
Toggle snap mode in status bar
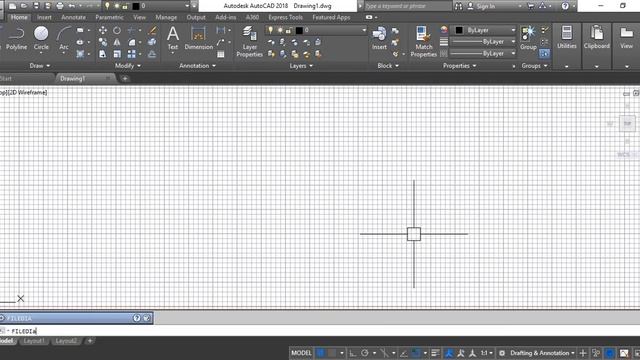click(x=332, y=353)
